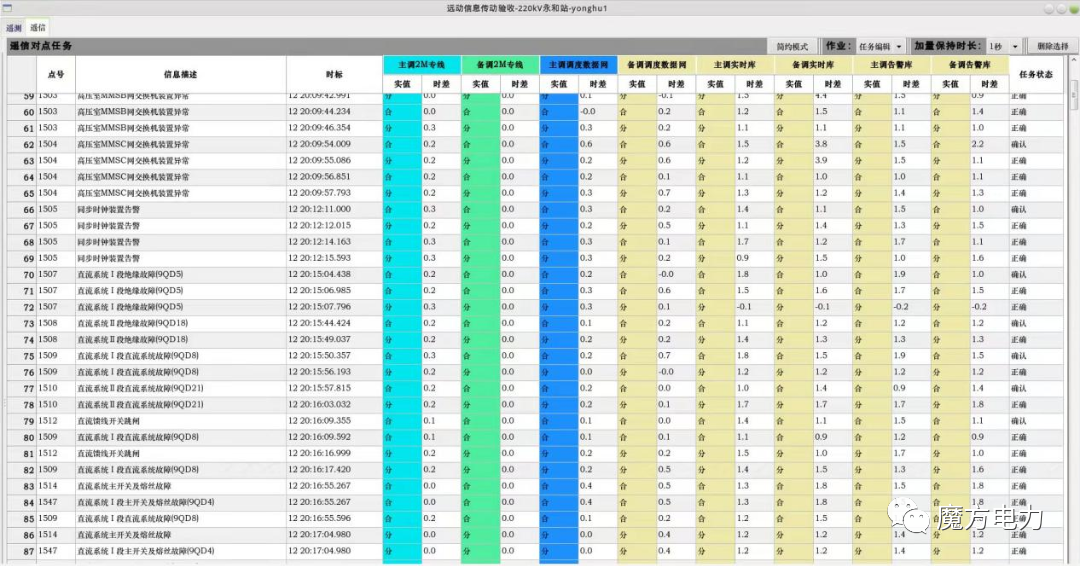1080x566 pixels.
Task: Click timestamp 12 20:15:44.424
Action: (x=319, y=323)
